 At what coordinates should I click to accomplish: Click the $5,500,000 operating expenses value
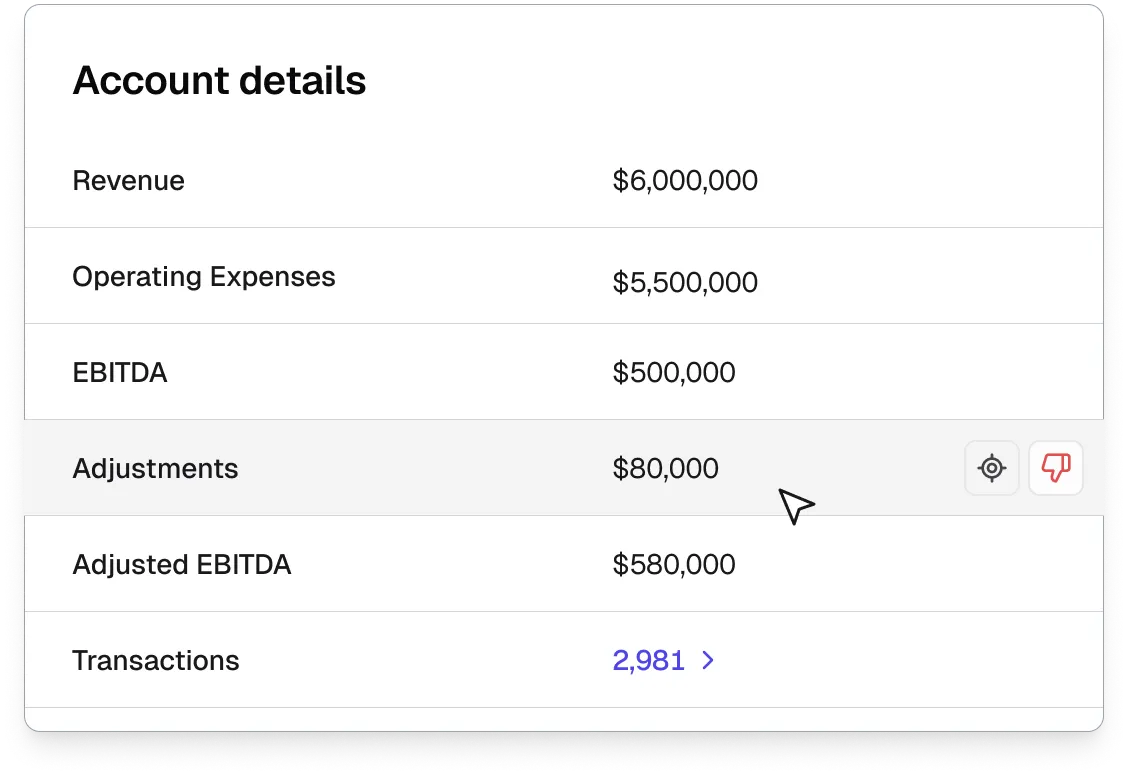(x=685, y=283)
